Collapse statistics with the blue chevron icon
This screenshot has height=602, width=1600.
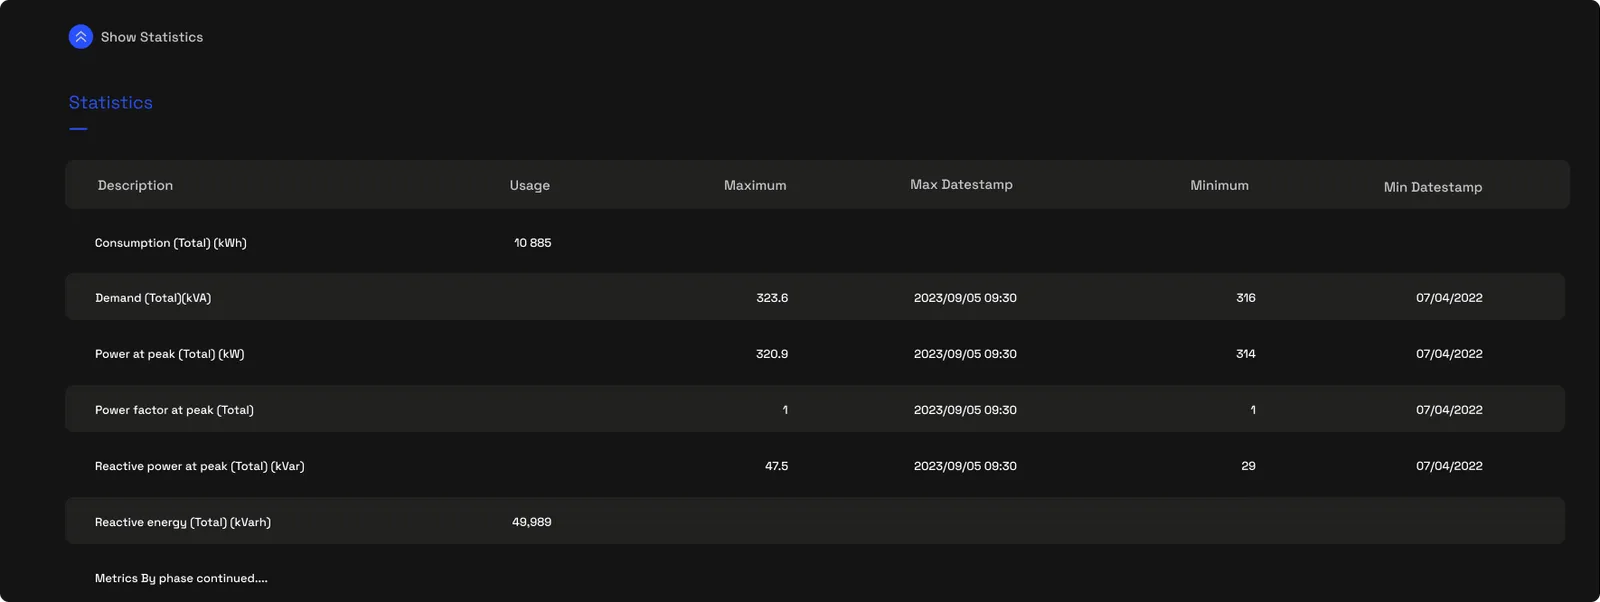point(81,37)
